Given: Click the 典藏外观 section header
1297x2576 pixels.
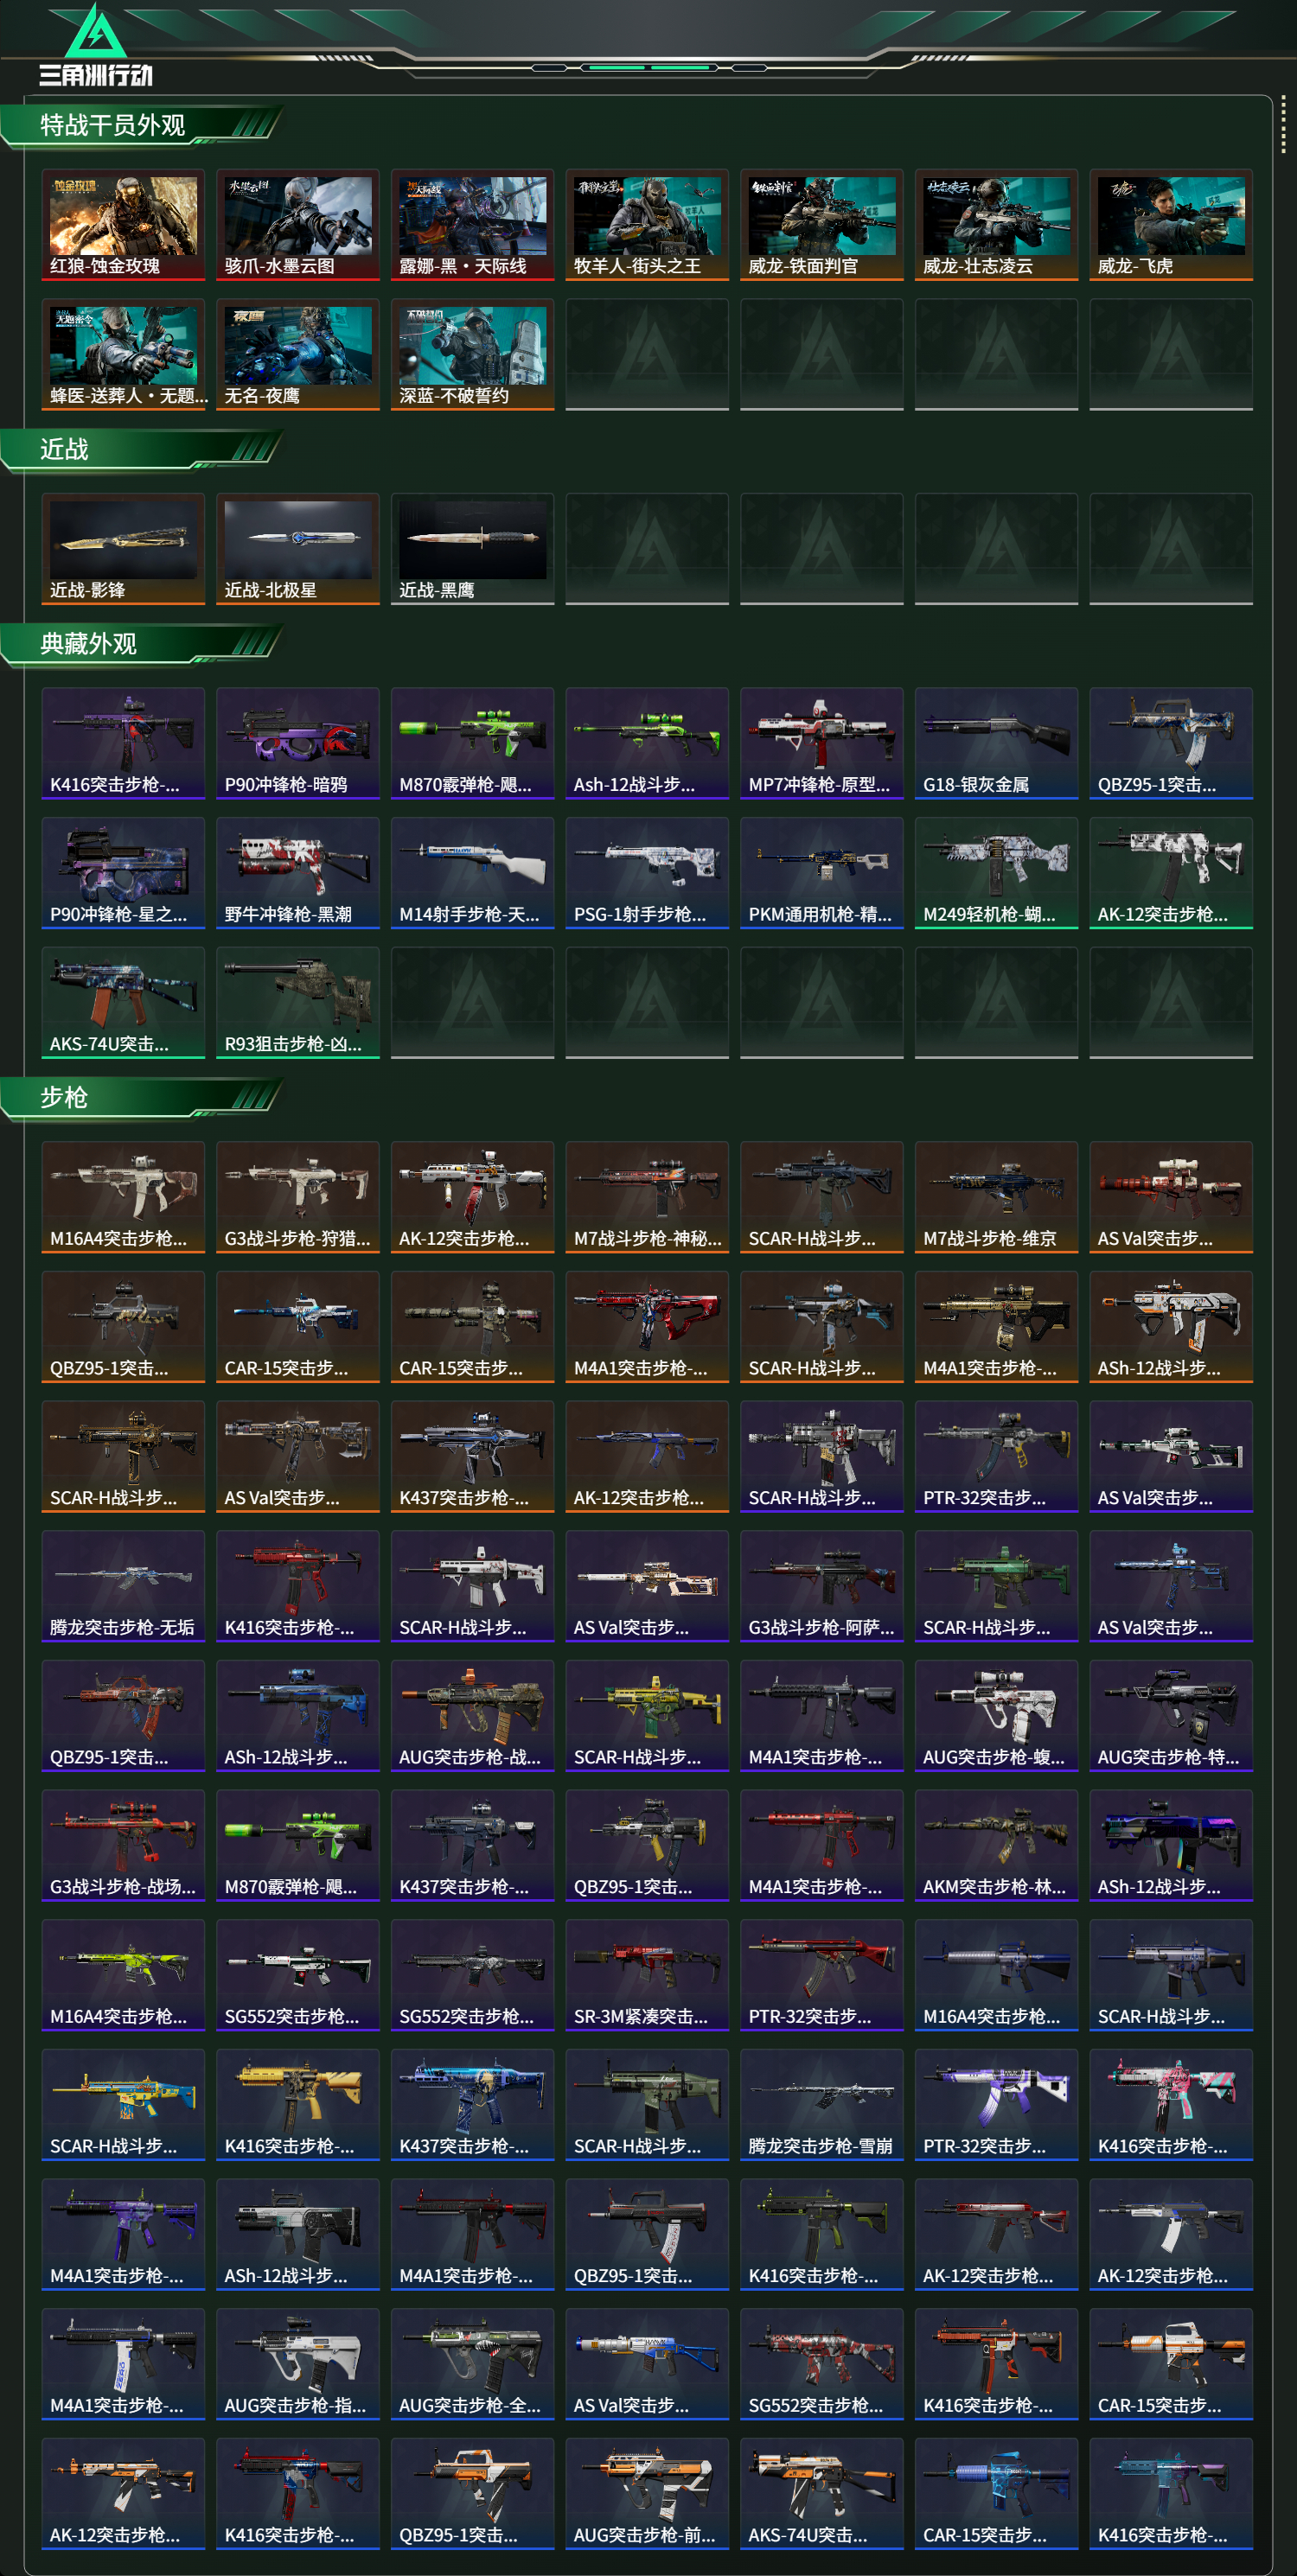Looking at the screenshot, I should [x=88, y=643].
